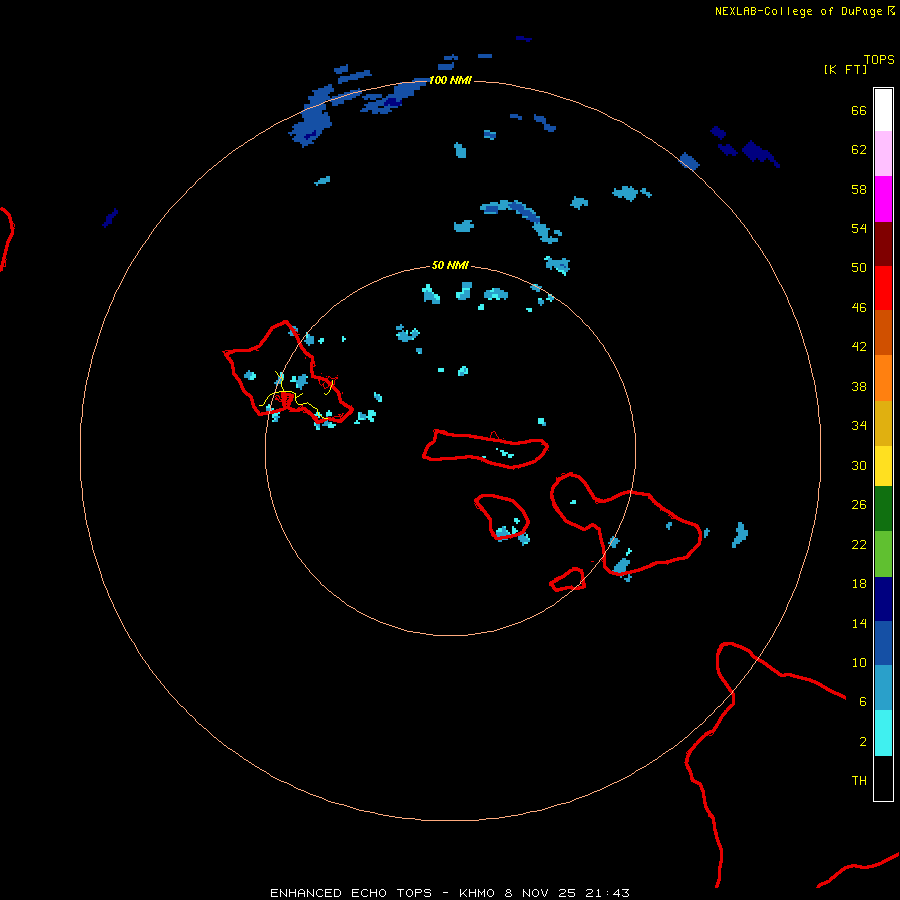Click the gold 34 kft legend swatch
The width and height of the screenshot is (900, 900).
point(883,423)
